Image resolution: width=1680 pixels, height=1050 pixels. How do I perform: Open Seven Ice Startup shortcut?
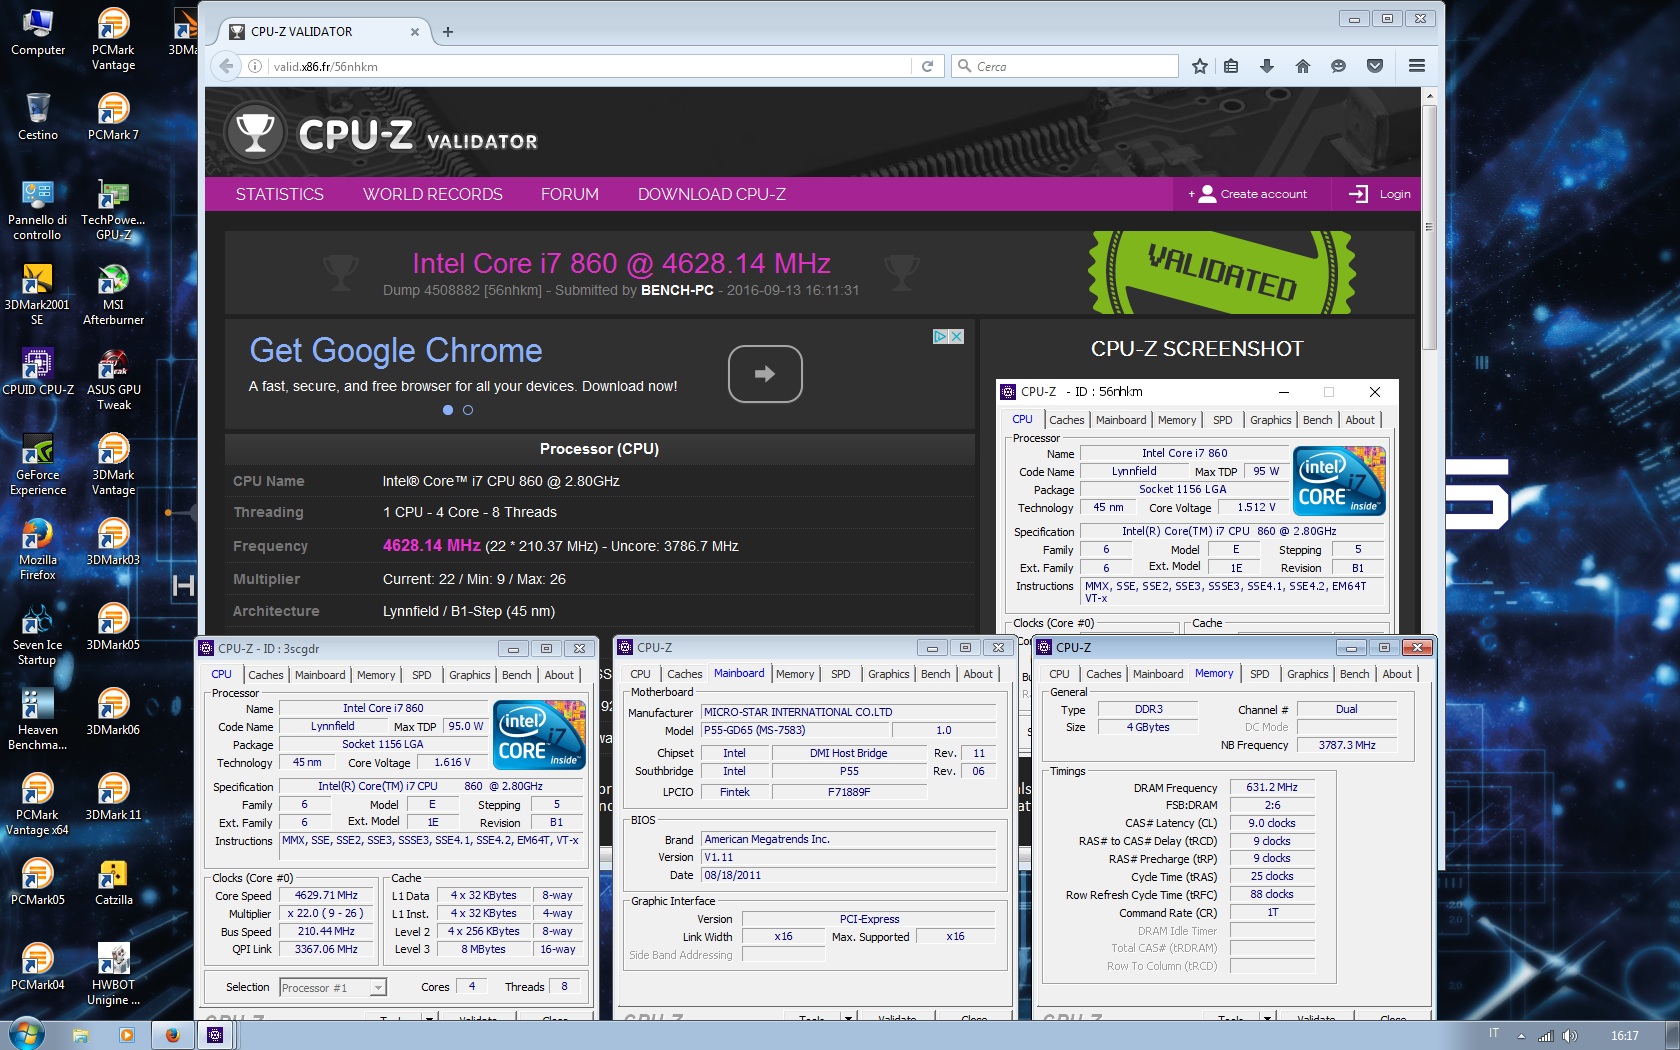pyautogui.click(x=38, y=634)
